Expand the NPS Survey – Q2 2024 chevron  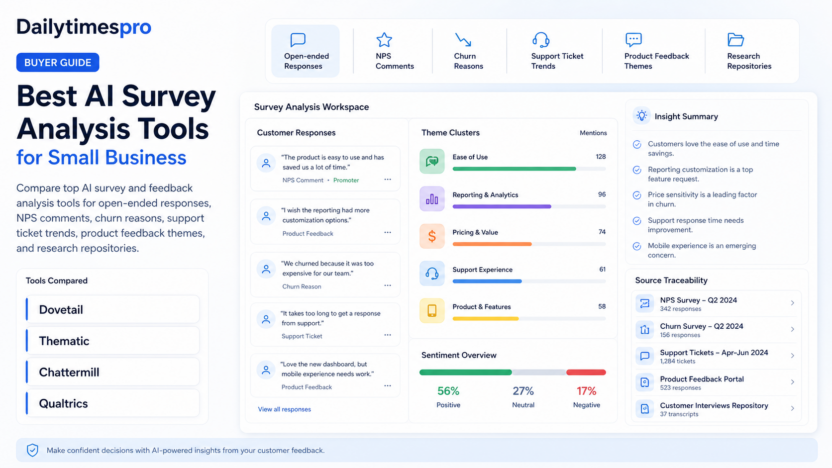coord(792,304)
